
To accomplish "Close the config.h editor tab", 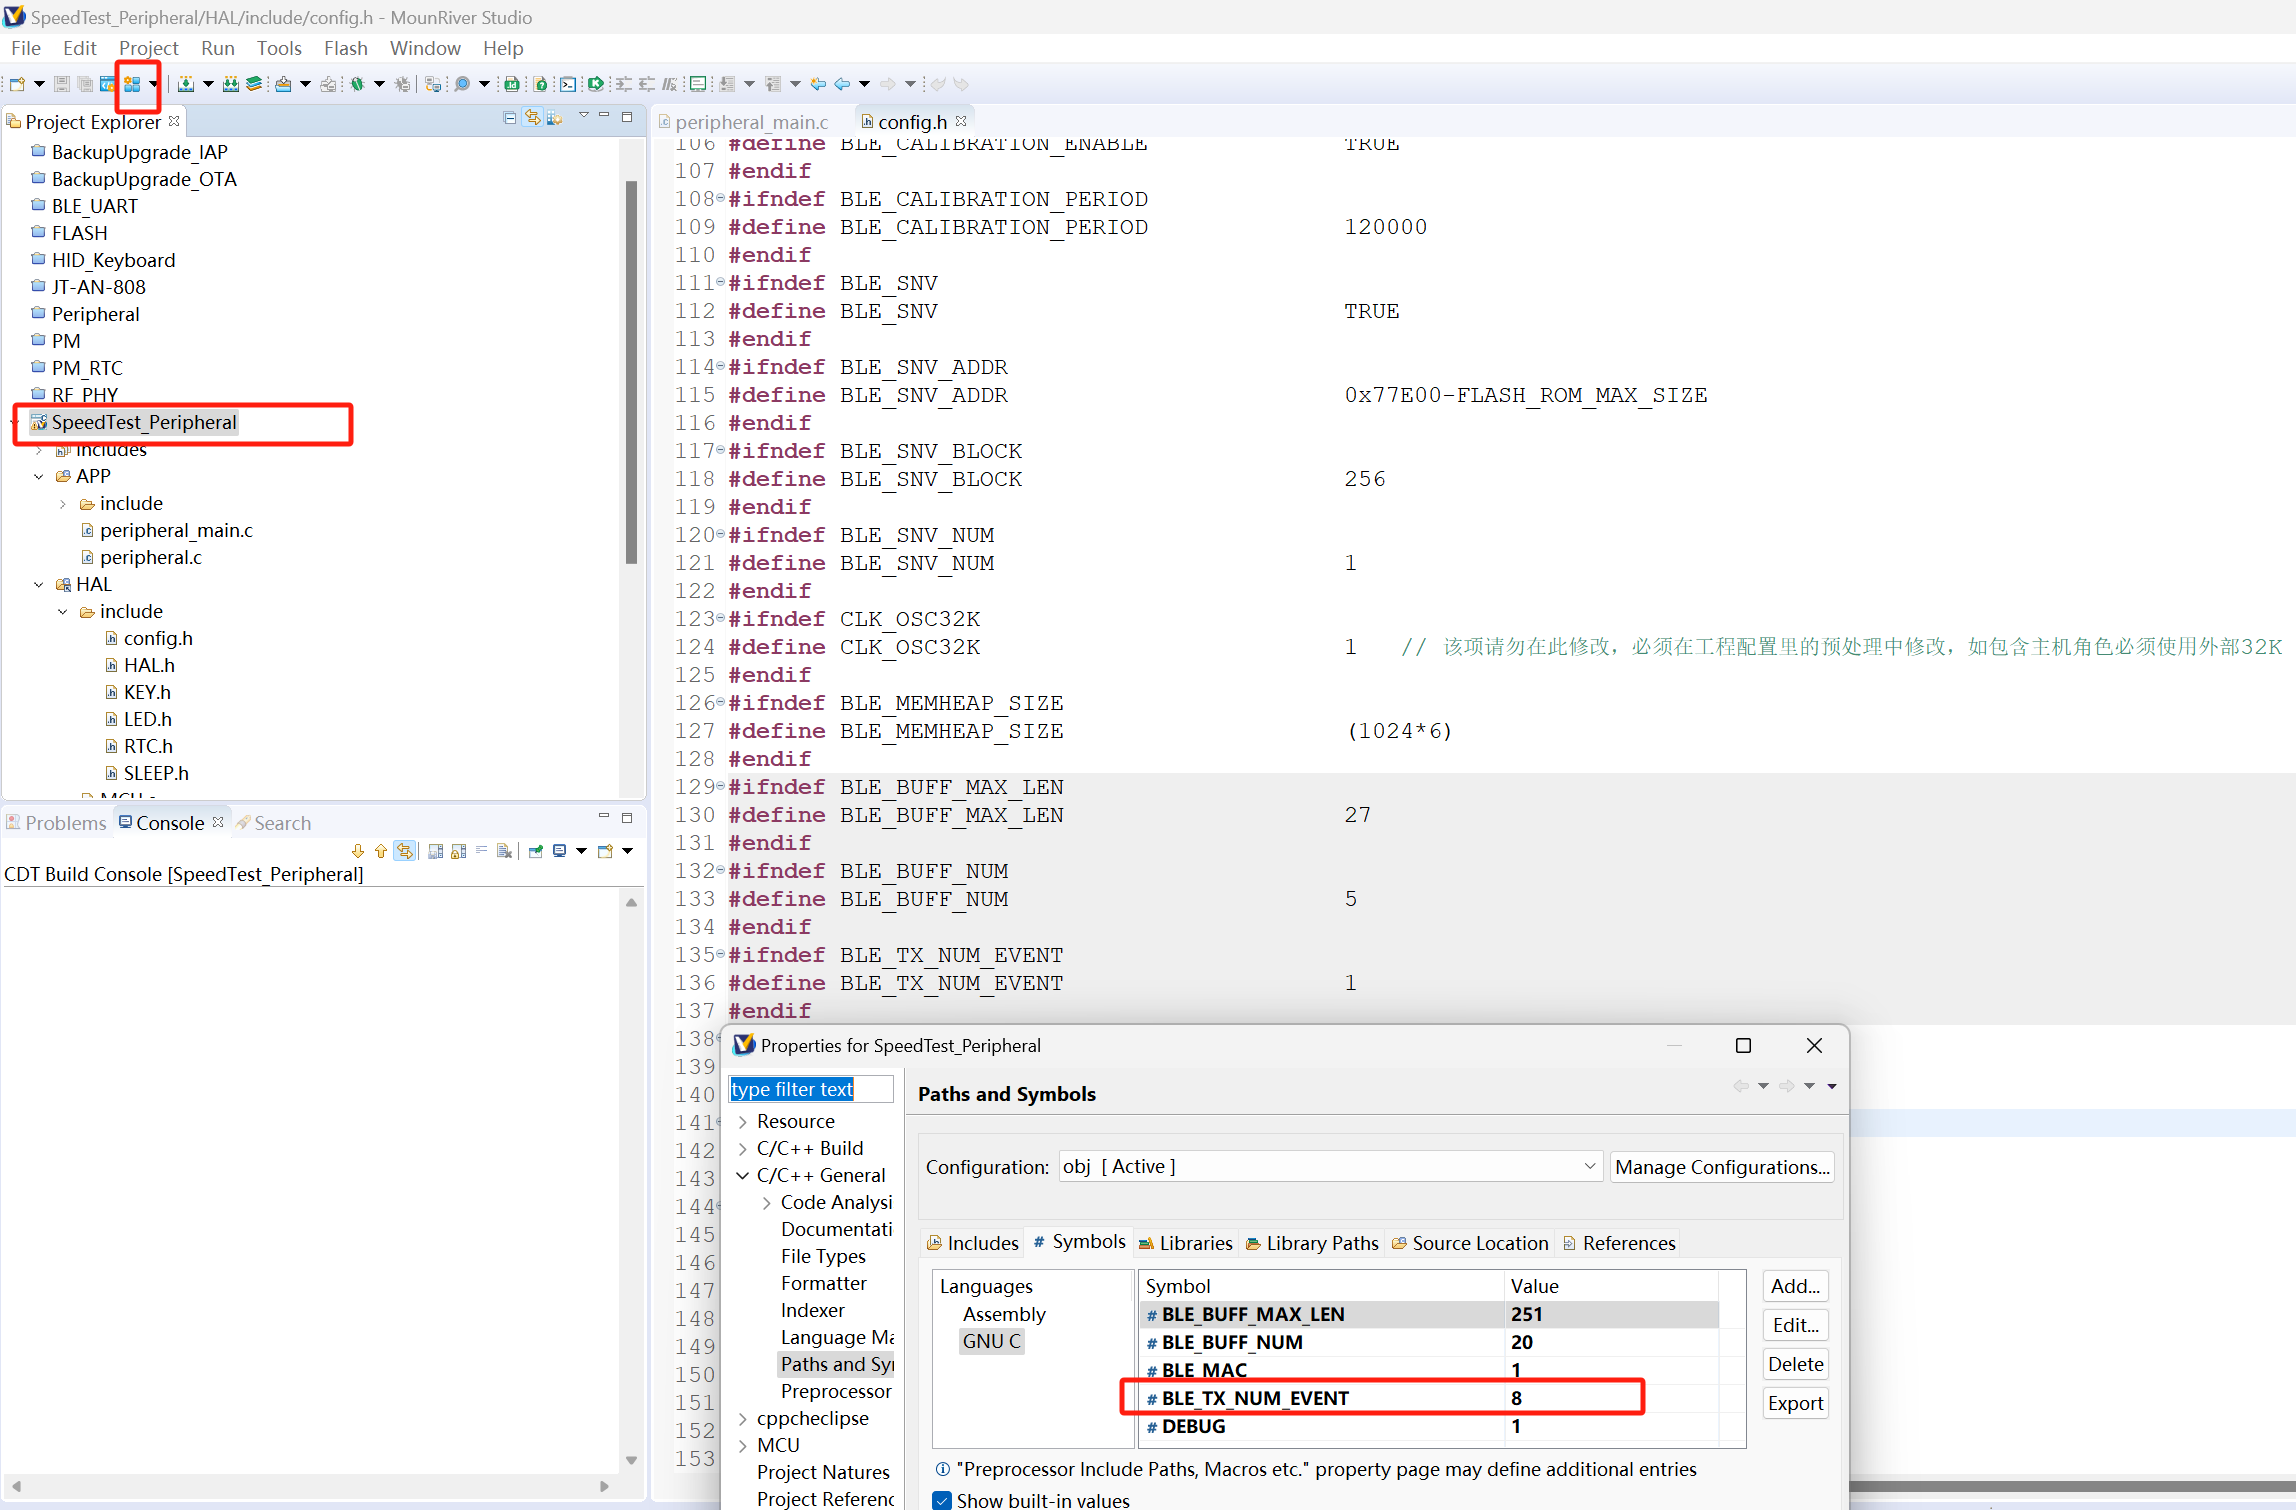I will (961, 121).
